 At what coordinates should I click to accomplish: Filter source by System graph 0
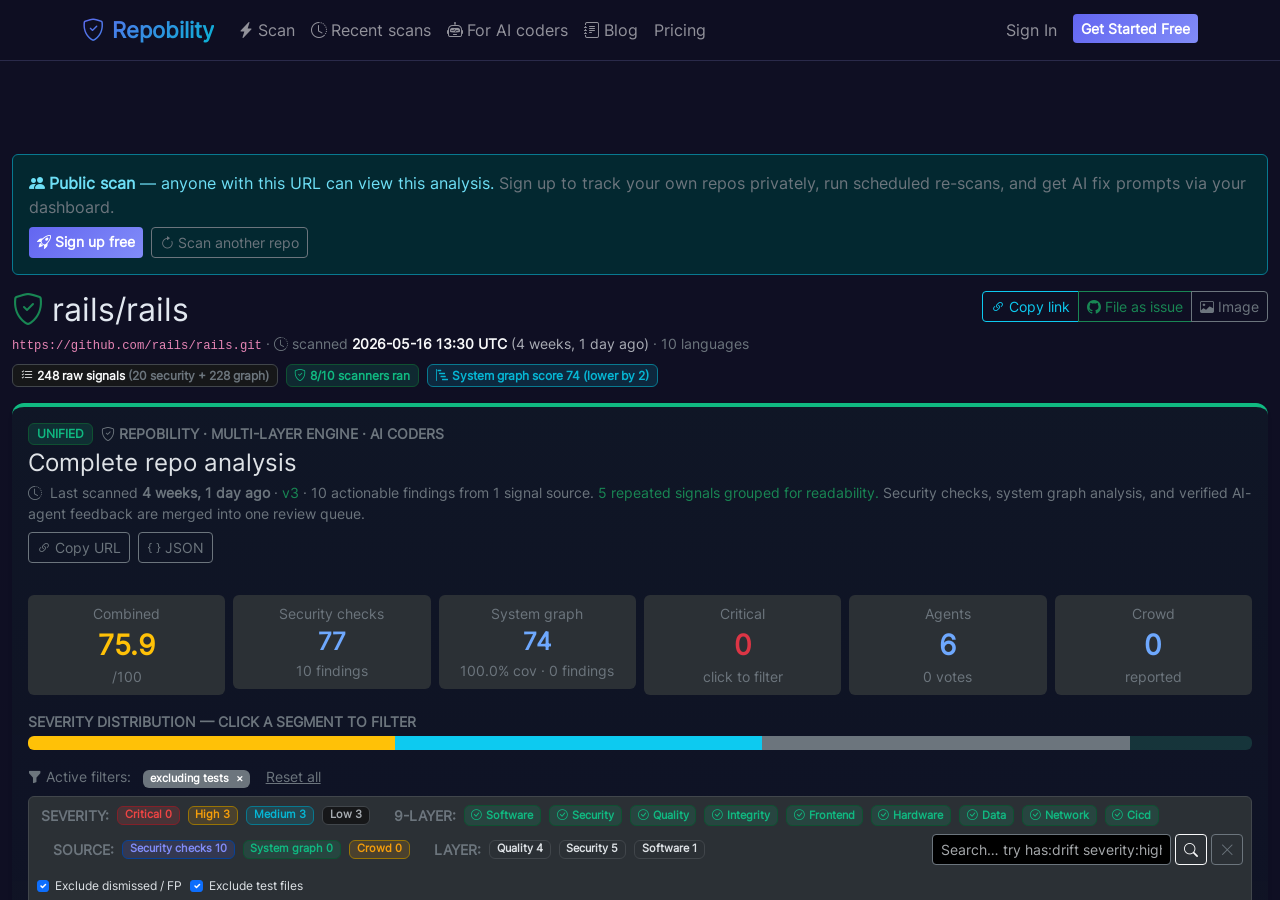[x=292, y=849]
